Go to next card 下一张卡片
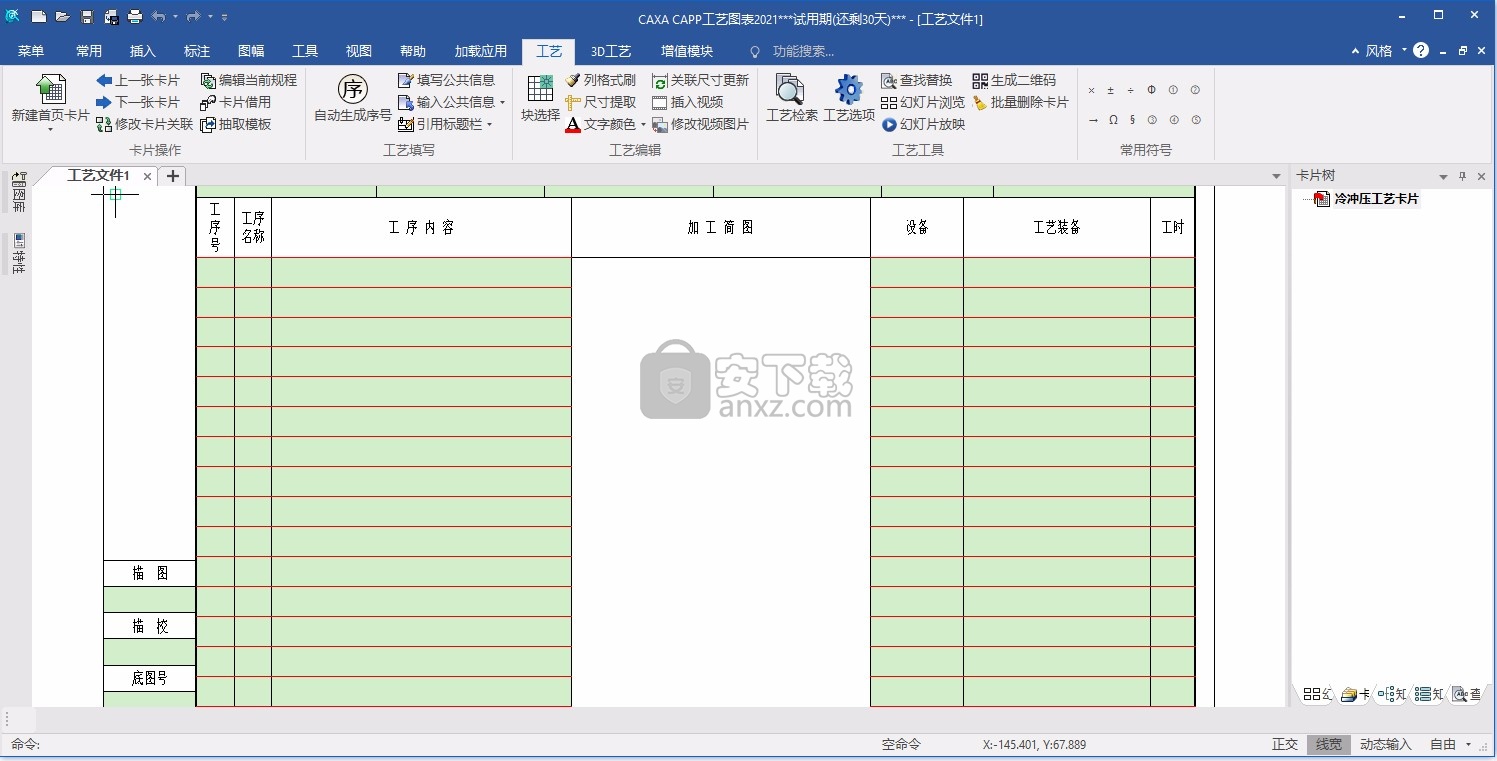 tap(138, 102)
